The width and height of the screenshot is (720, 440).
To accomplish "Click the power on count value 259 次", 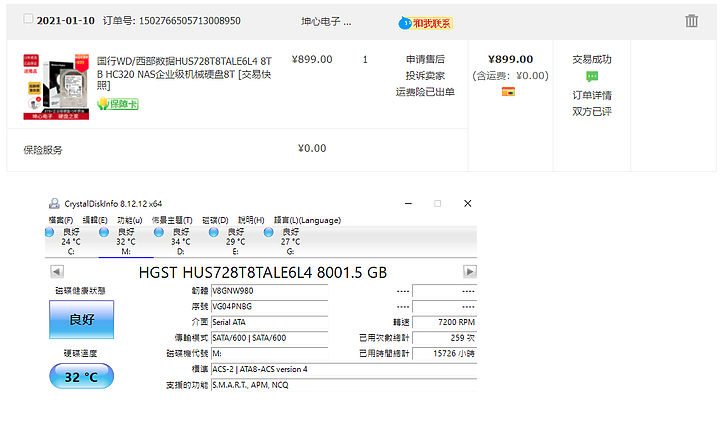I will click(x=444, y=338).
